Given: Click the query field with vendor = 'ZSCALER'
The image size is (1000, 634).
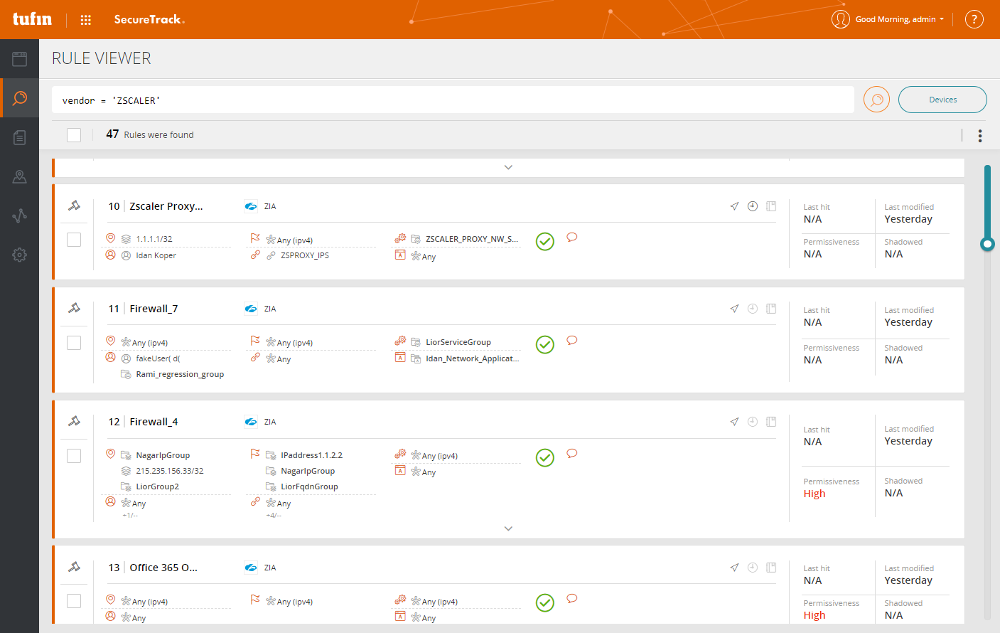Looking at the screenshot, I should 453,100.
